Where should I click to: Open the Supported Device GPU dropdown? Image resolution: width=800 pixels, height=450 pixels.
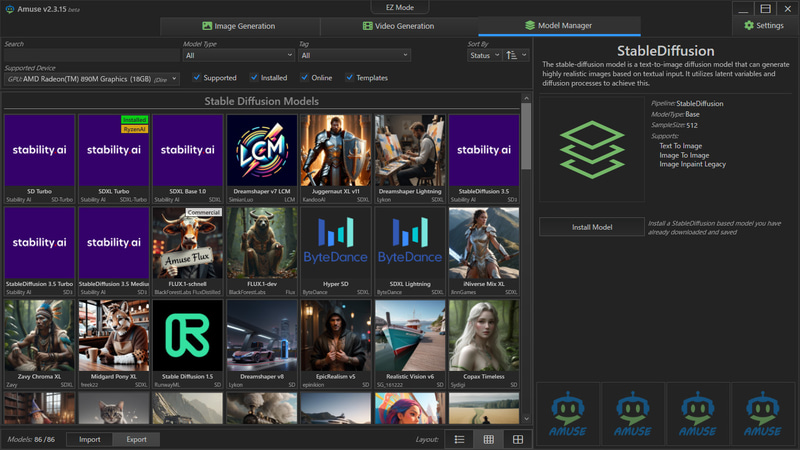(91, 78)
